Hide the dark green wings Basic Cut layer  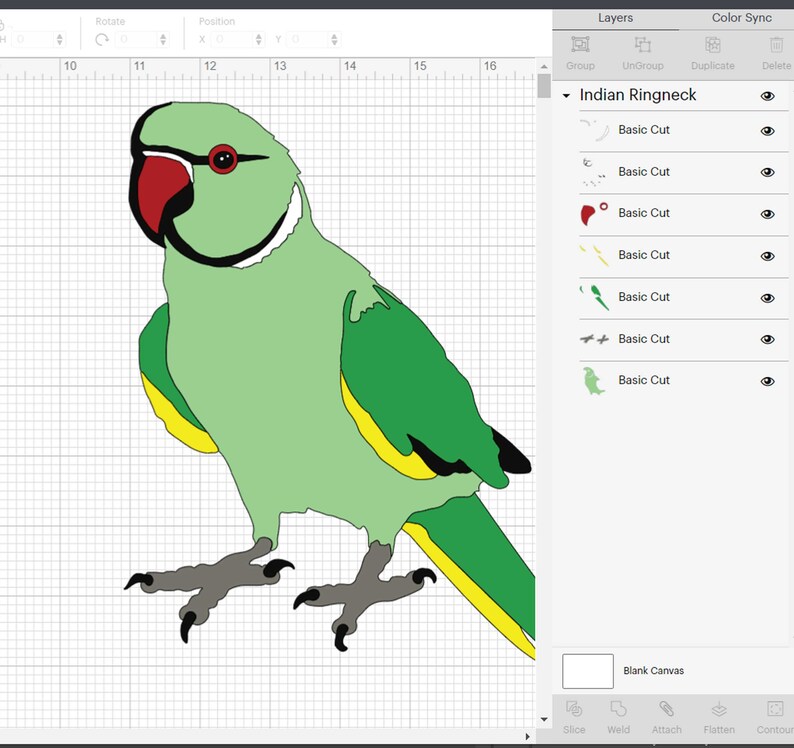pos(768,298)
